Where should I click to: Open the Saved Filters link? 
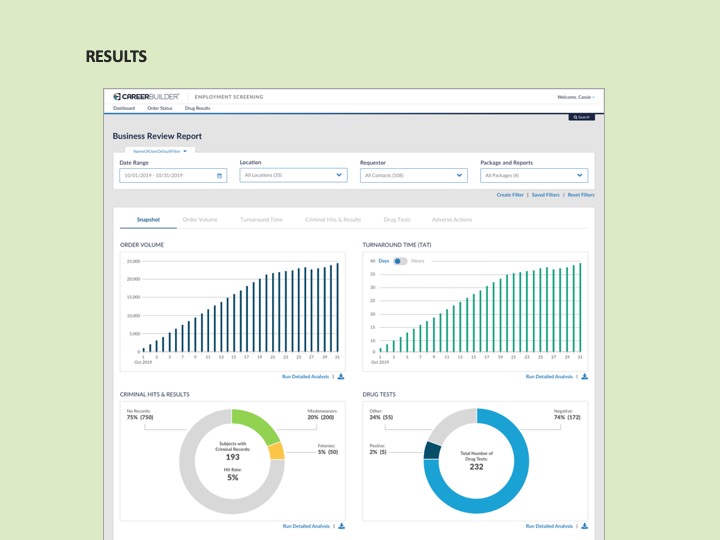(x=546, y=195)
